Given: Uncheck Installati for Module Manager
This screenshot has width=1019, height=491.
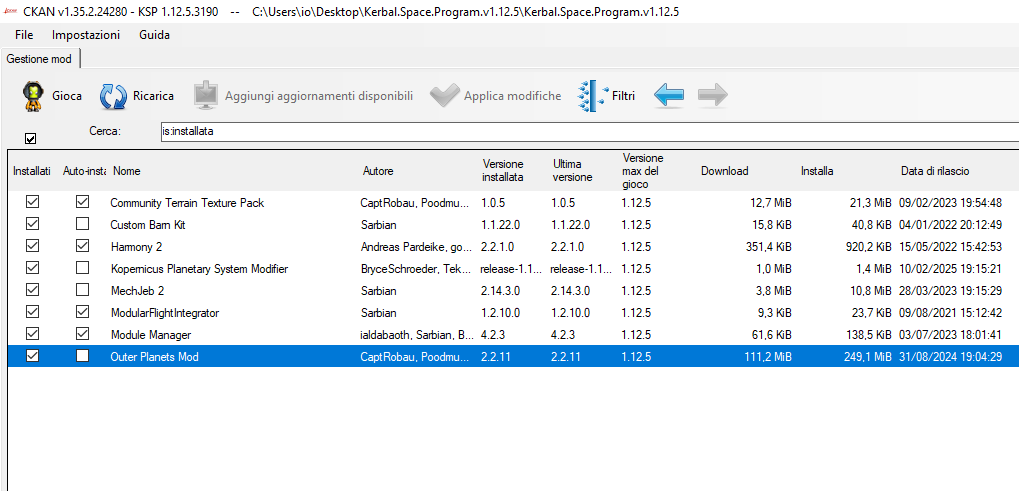Looking at the screenshot, I should click(32, 334).
